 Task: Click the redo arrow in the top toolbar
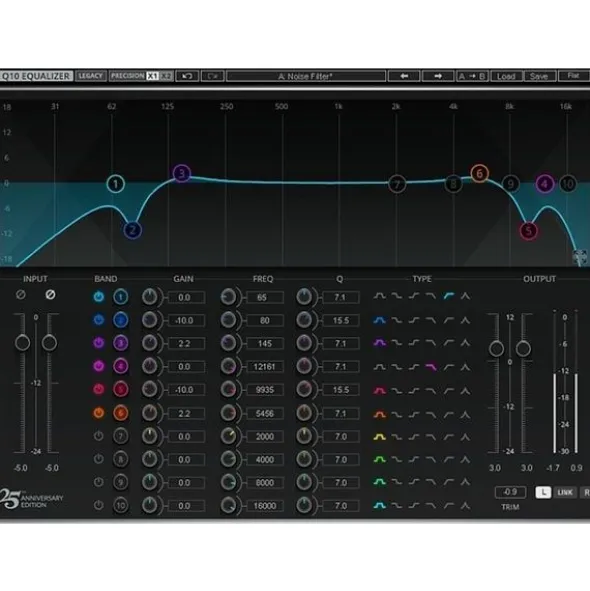pyautogui.click(x=213, y=76)
